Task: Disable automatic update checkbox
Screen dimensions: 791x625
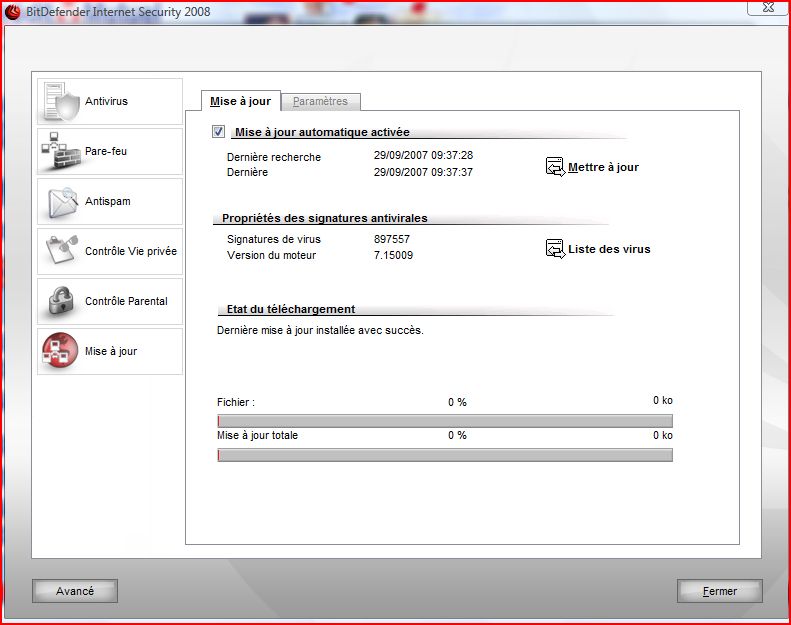Action: [218, 132]
